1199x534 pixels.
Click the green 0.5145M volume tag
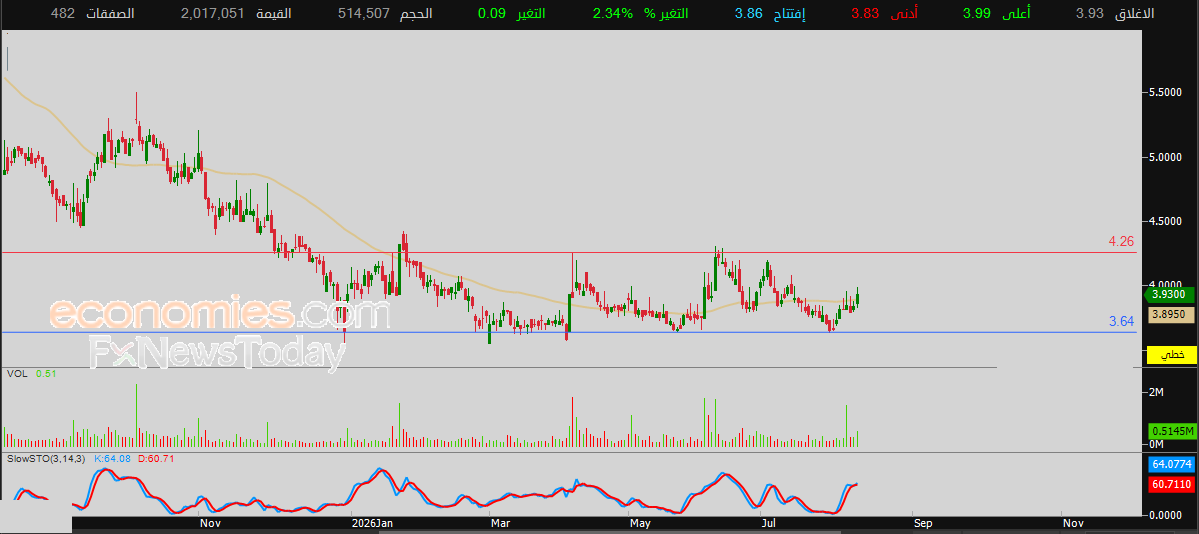(x=1171, y=431)
